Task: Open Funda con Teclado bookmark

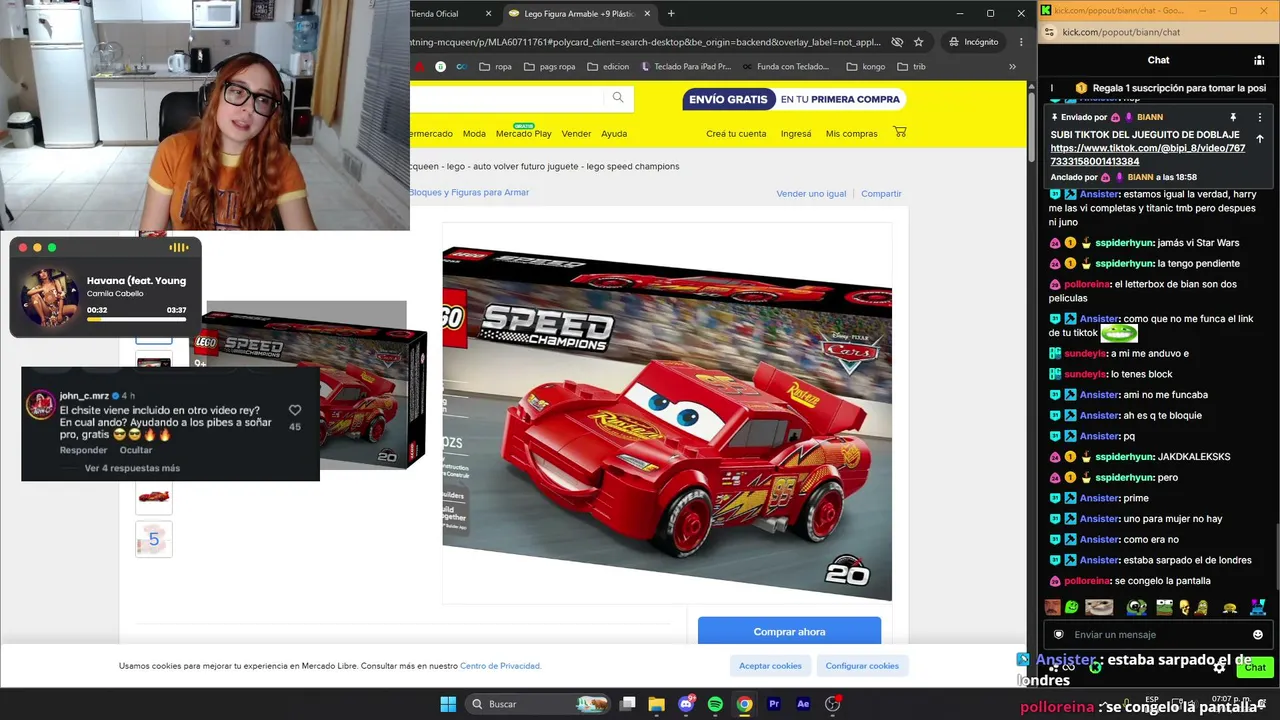Action: coord(786,67)
